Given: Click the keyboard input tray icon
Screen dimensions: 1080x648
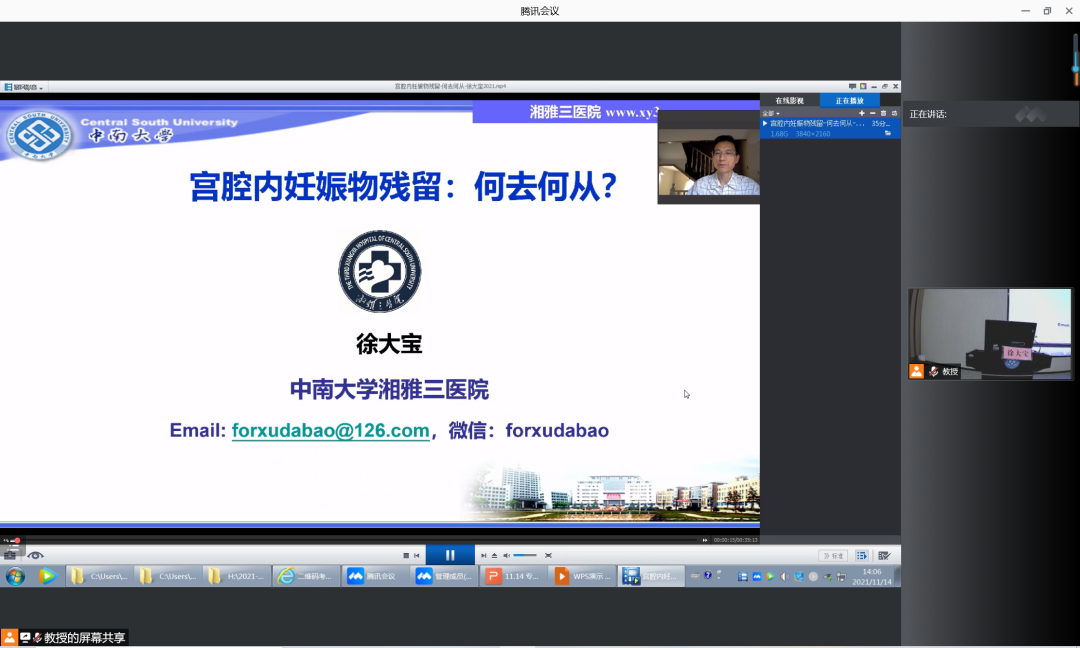Looking at the screenshot, I should (695, 576).
